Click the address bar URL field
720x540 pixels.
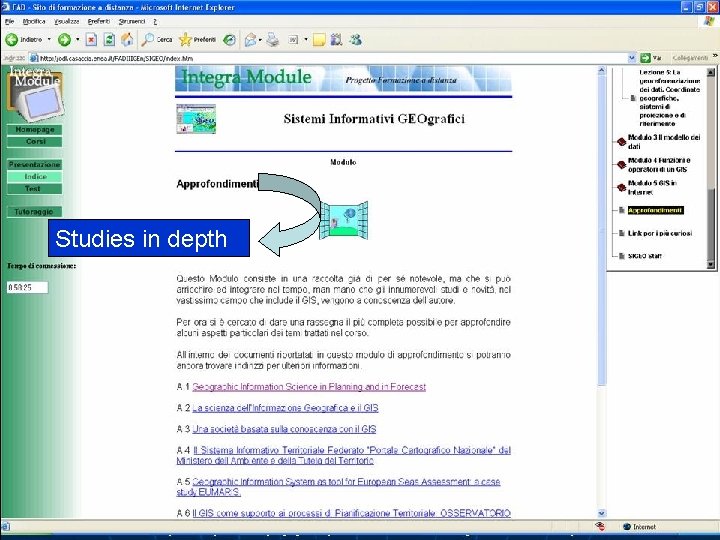pyautogui.click(x=328, y=58)
